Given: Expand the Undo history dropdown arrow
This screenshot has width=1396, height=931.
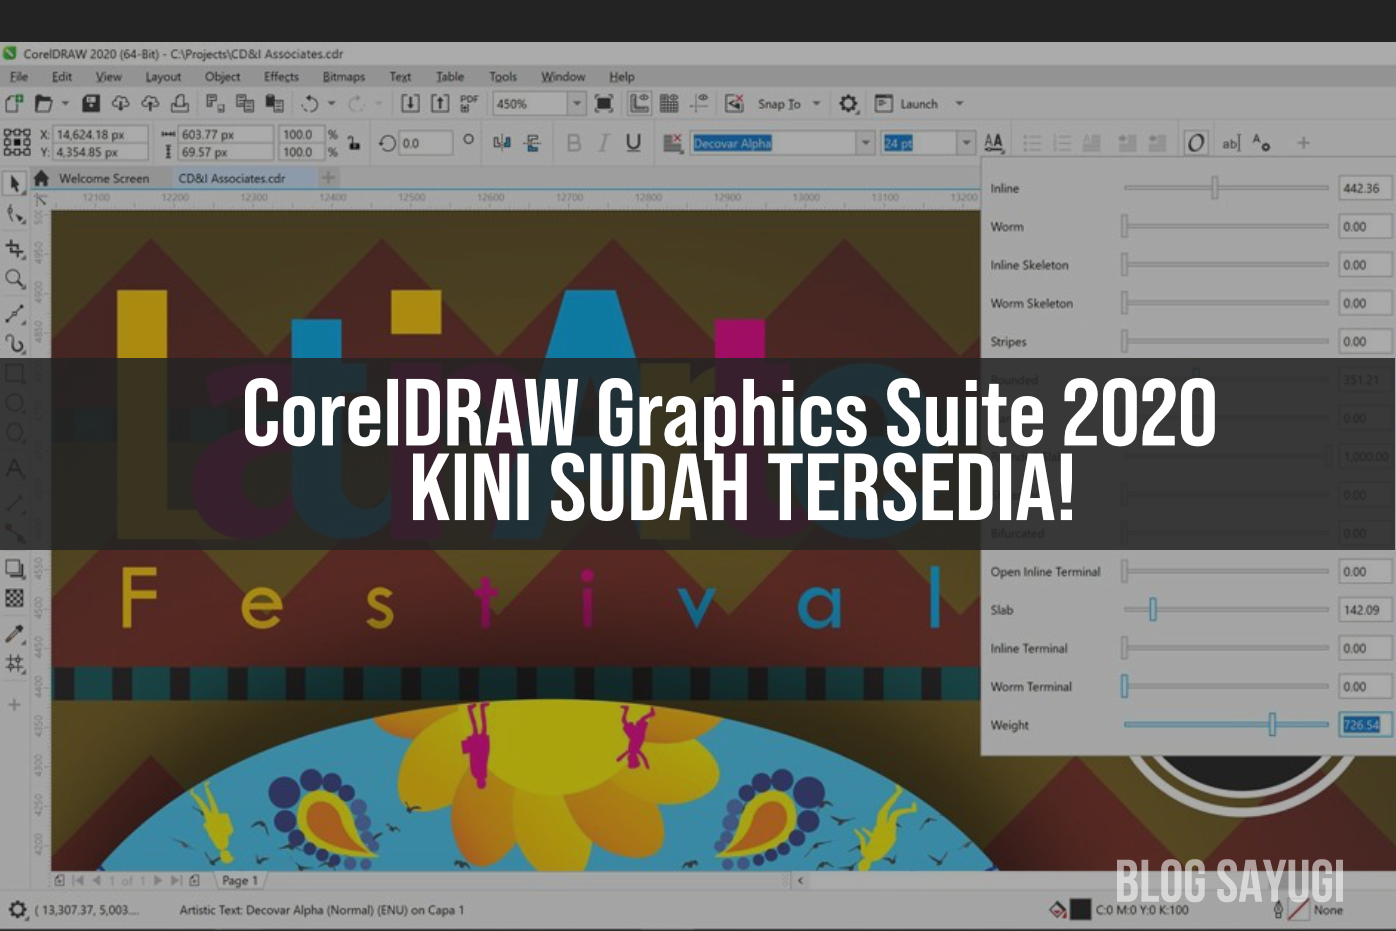Looking at the screenshot, I should point(331,103).
